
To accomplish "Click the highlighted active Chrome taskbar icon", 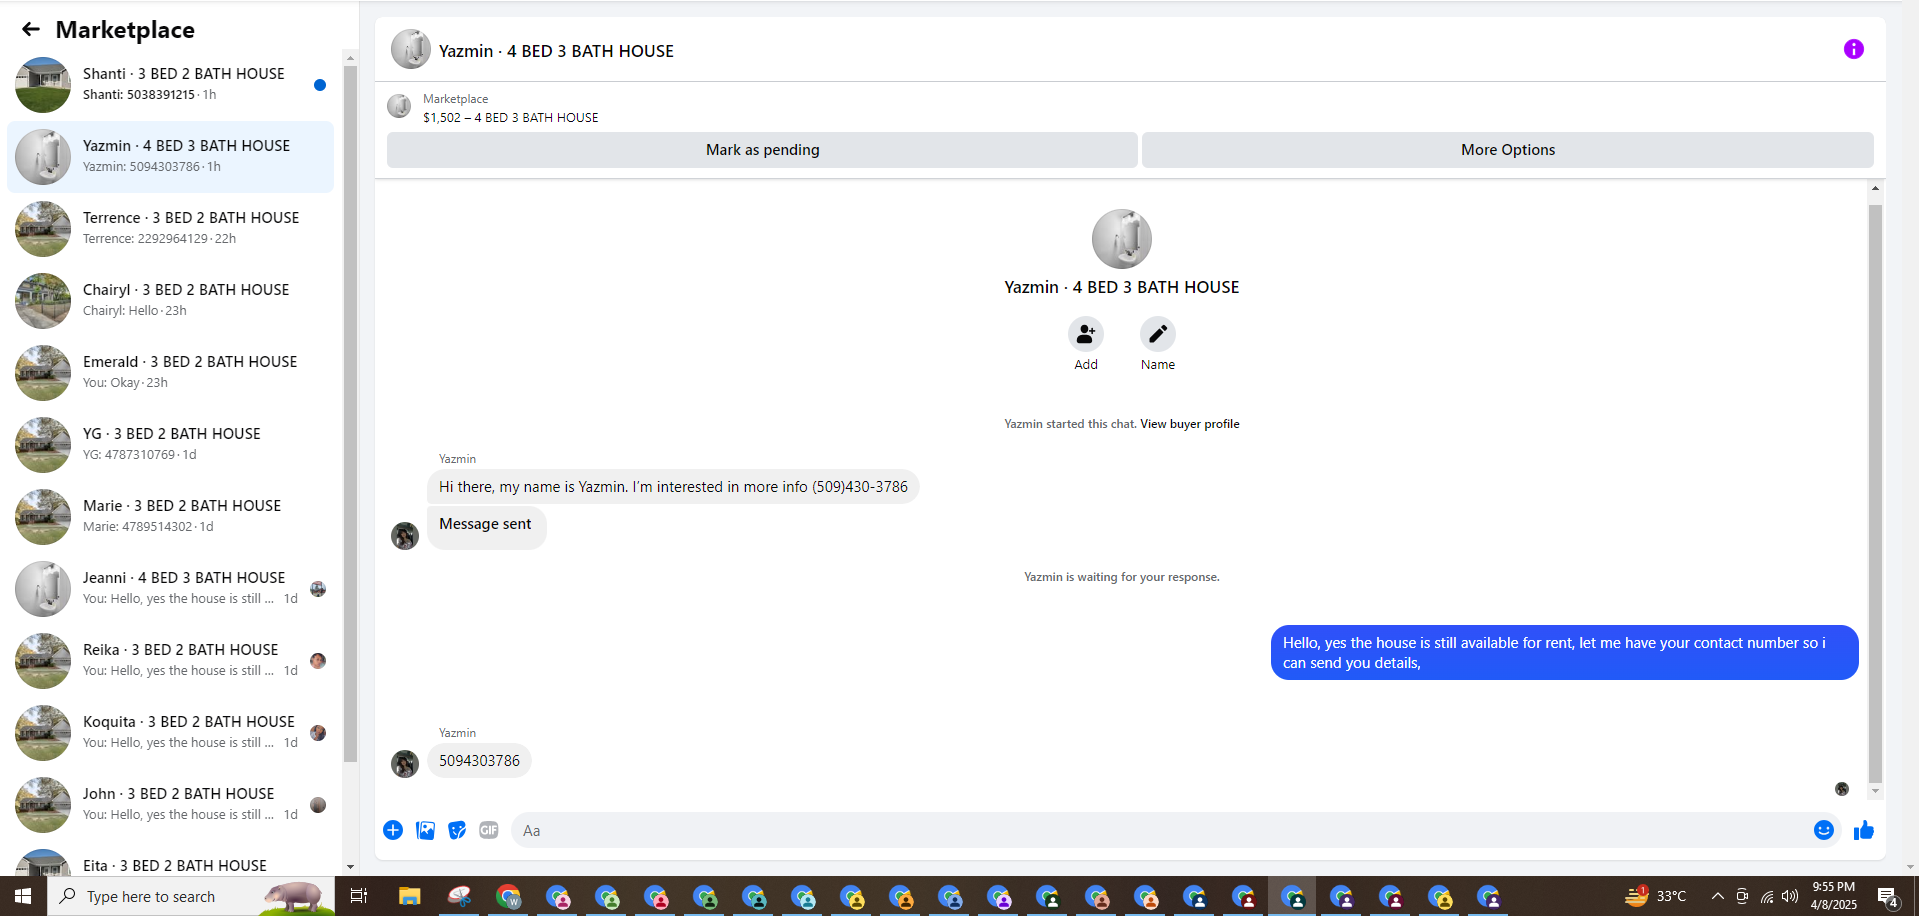I will pyautogui.click(x=1293, y=896).
